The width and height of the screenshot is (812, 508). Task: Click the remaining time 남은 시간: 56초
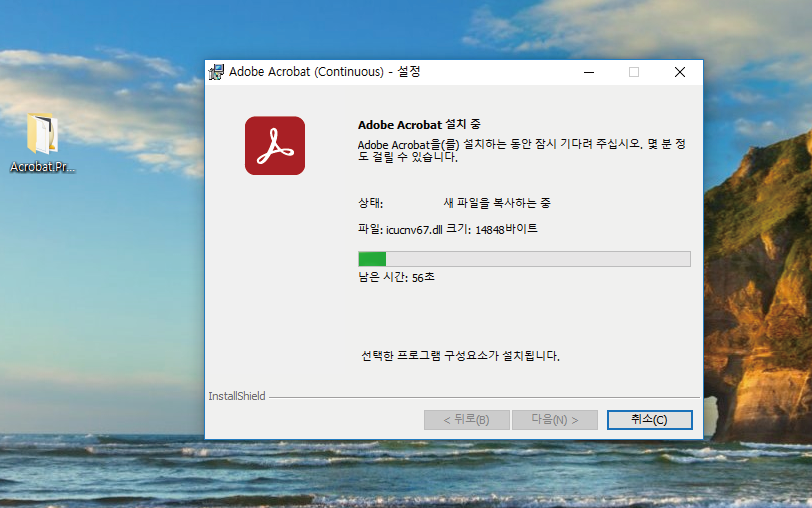point(396,278)
